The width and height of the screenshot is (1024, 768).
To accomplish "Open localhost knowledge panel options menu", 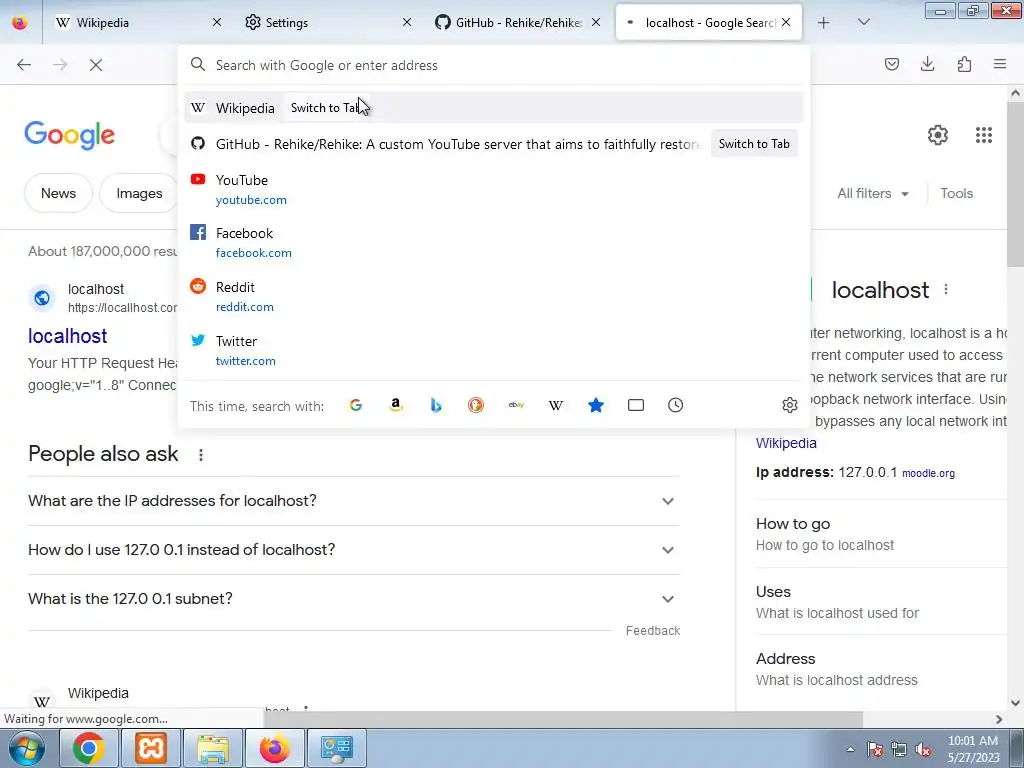I will click(946, 290).
